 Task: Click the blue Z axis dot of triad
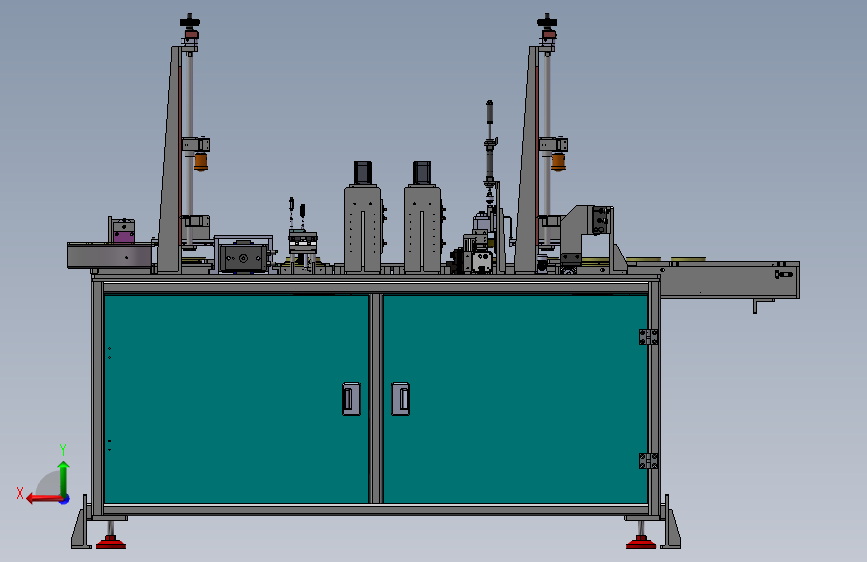(65, 500)
